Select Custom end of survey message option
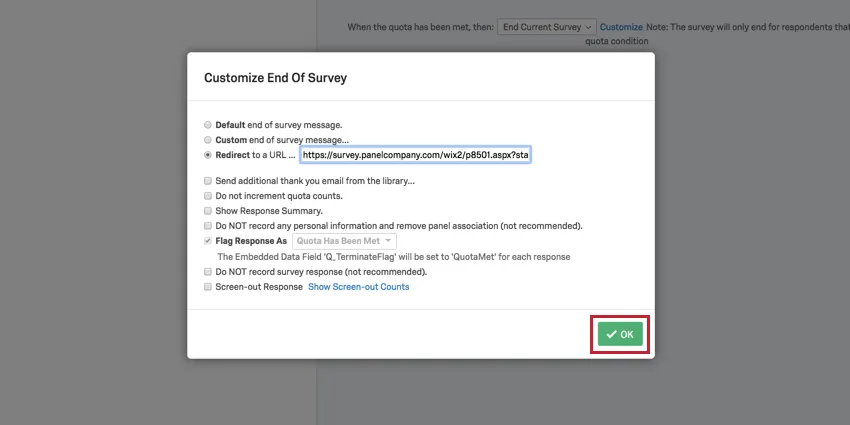This screenshot has width=850, height=425. click(x=207, y=140)
